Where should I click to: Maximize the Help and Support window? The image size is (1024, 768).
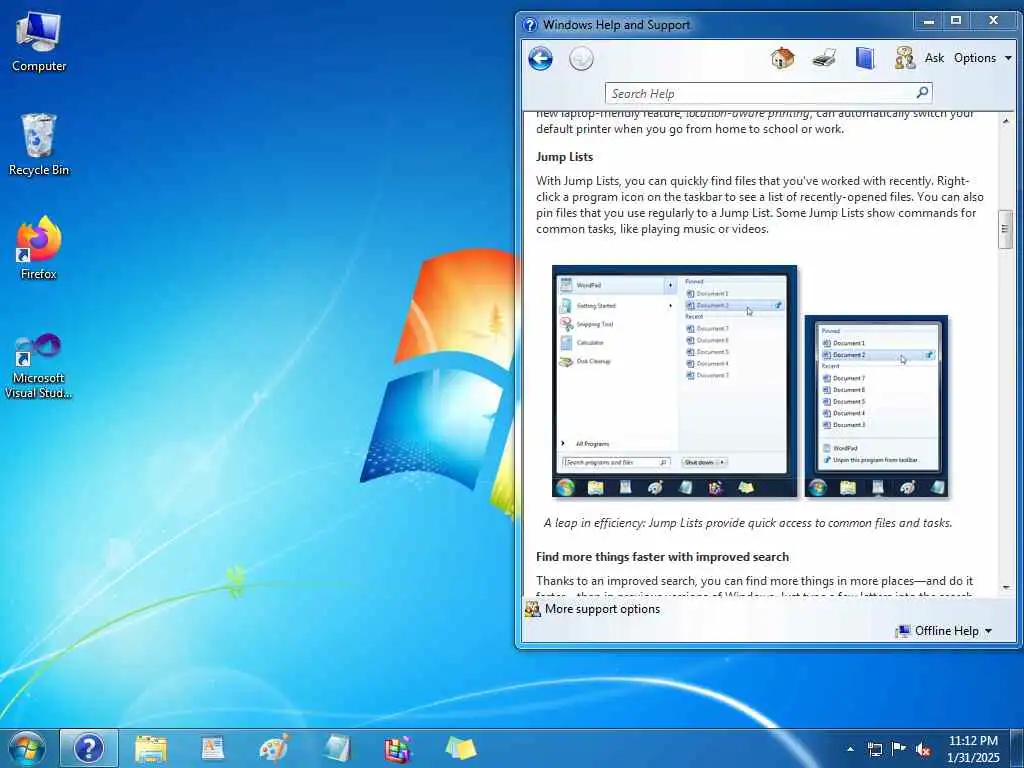click(x=956, y=21)
